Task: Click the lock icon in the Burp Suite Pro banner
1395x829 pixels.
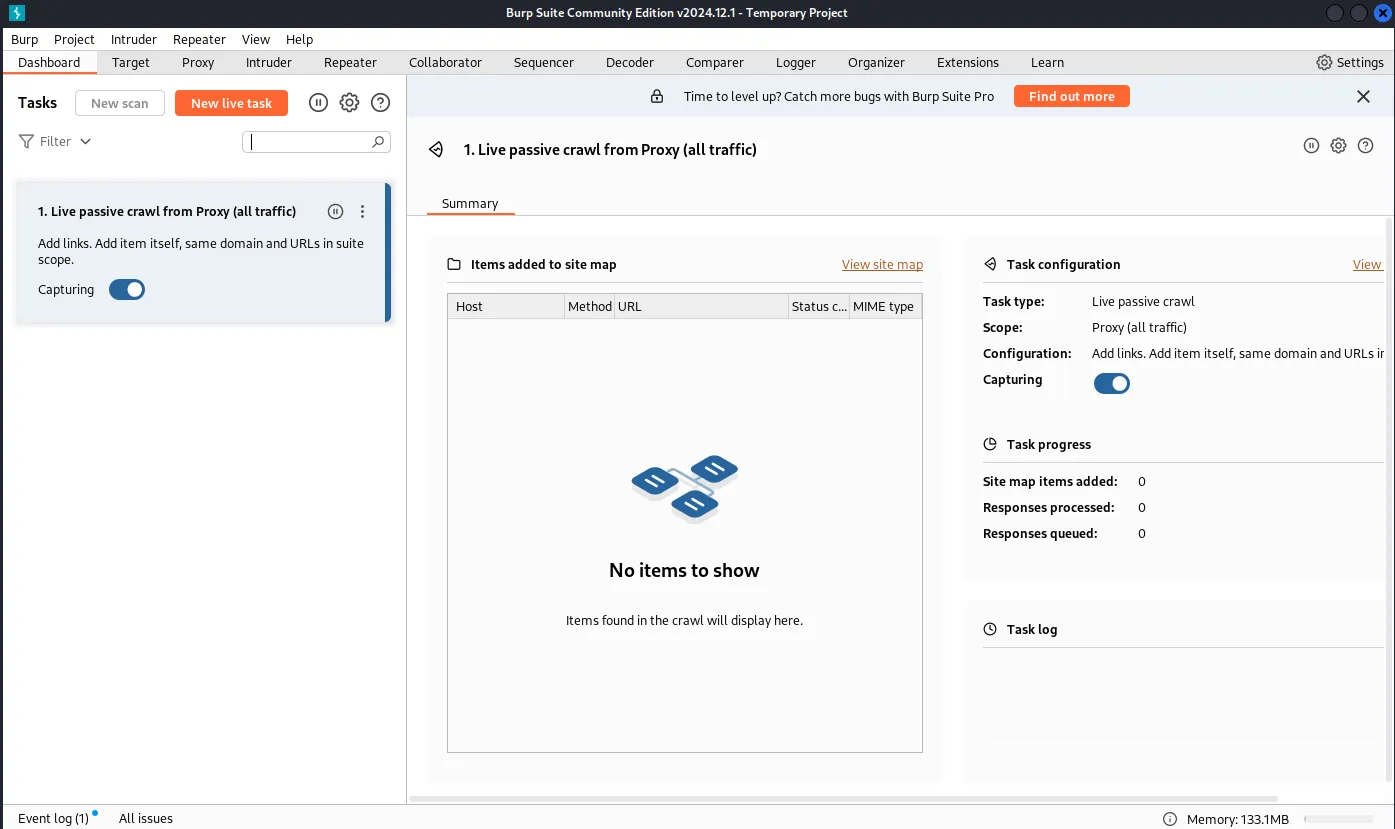Action: point(657,97)
